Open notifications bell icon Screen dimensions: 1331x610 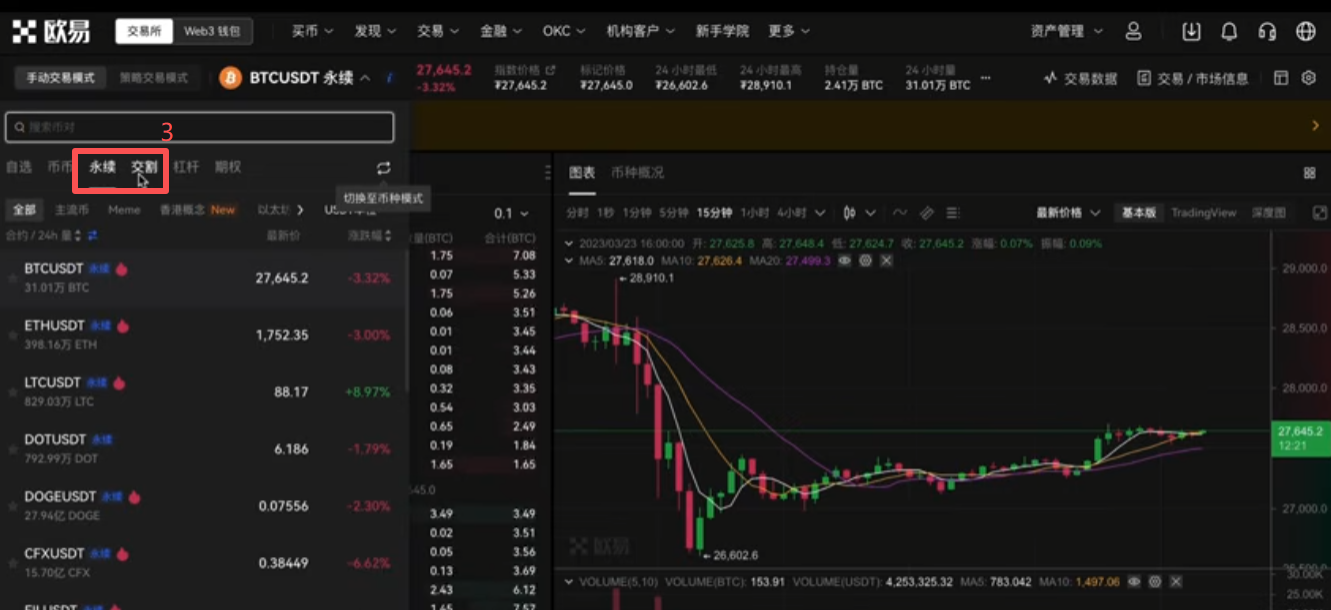1230,31
